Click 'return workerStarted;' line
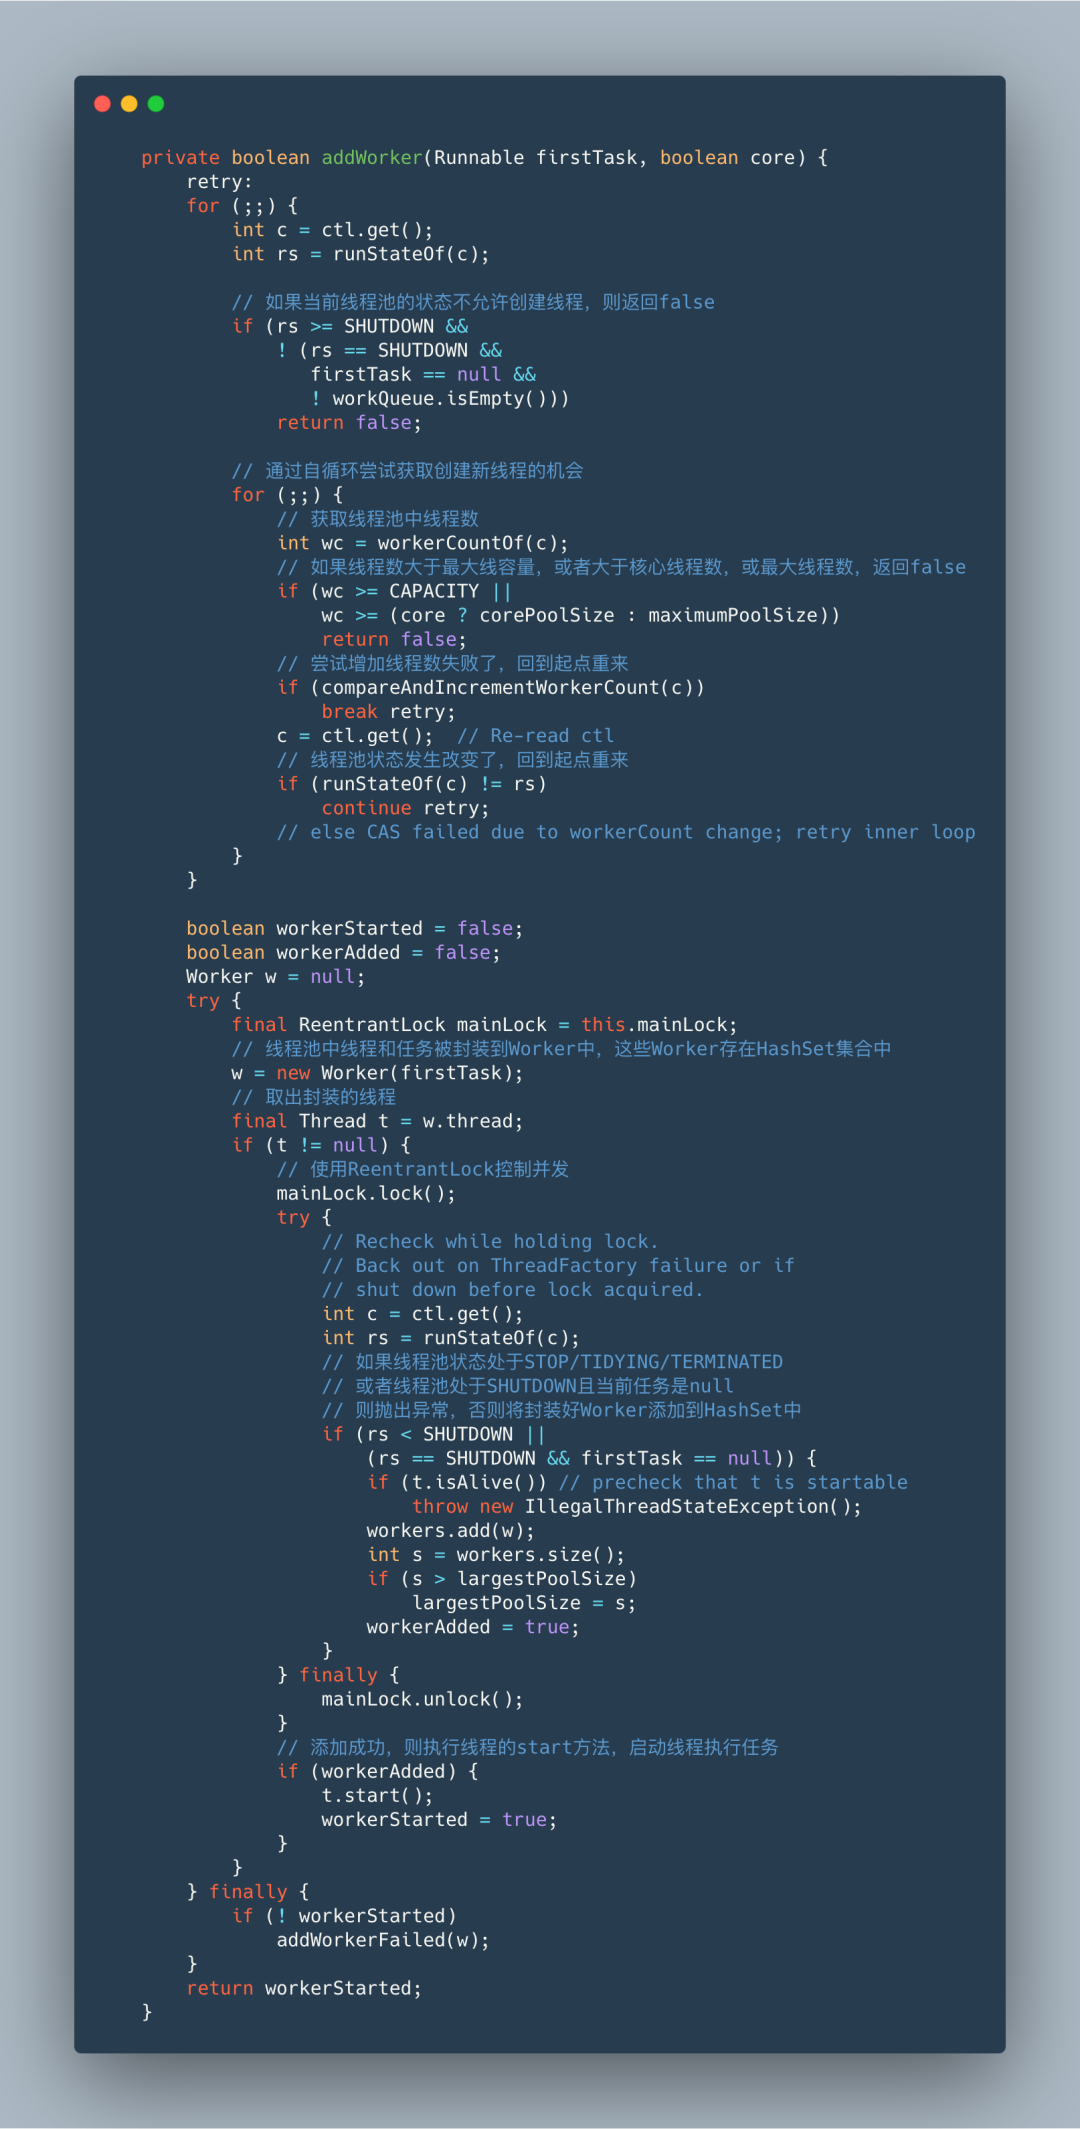1080x2129 pixels. (x=304, y=1987)
